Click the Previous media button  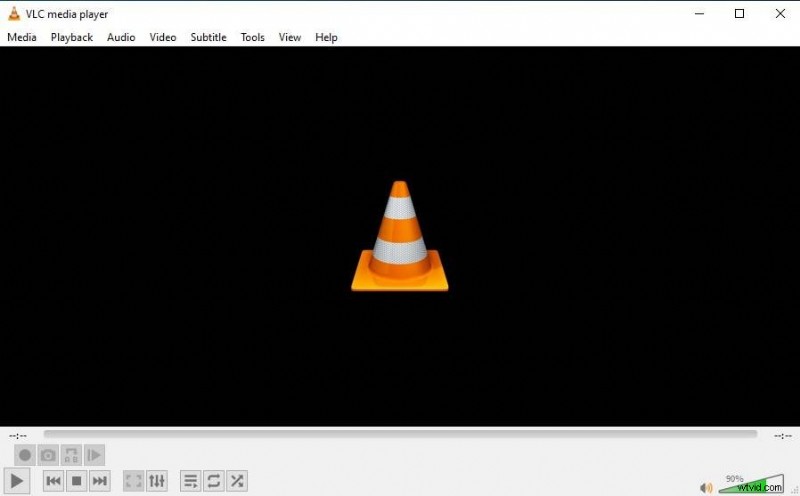54,481
